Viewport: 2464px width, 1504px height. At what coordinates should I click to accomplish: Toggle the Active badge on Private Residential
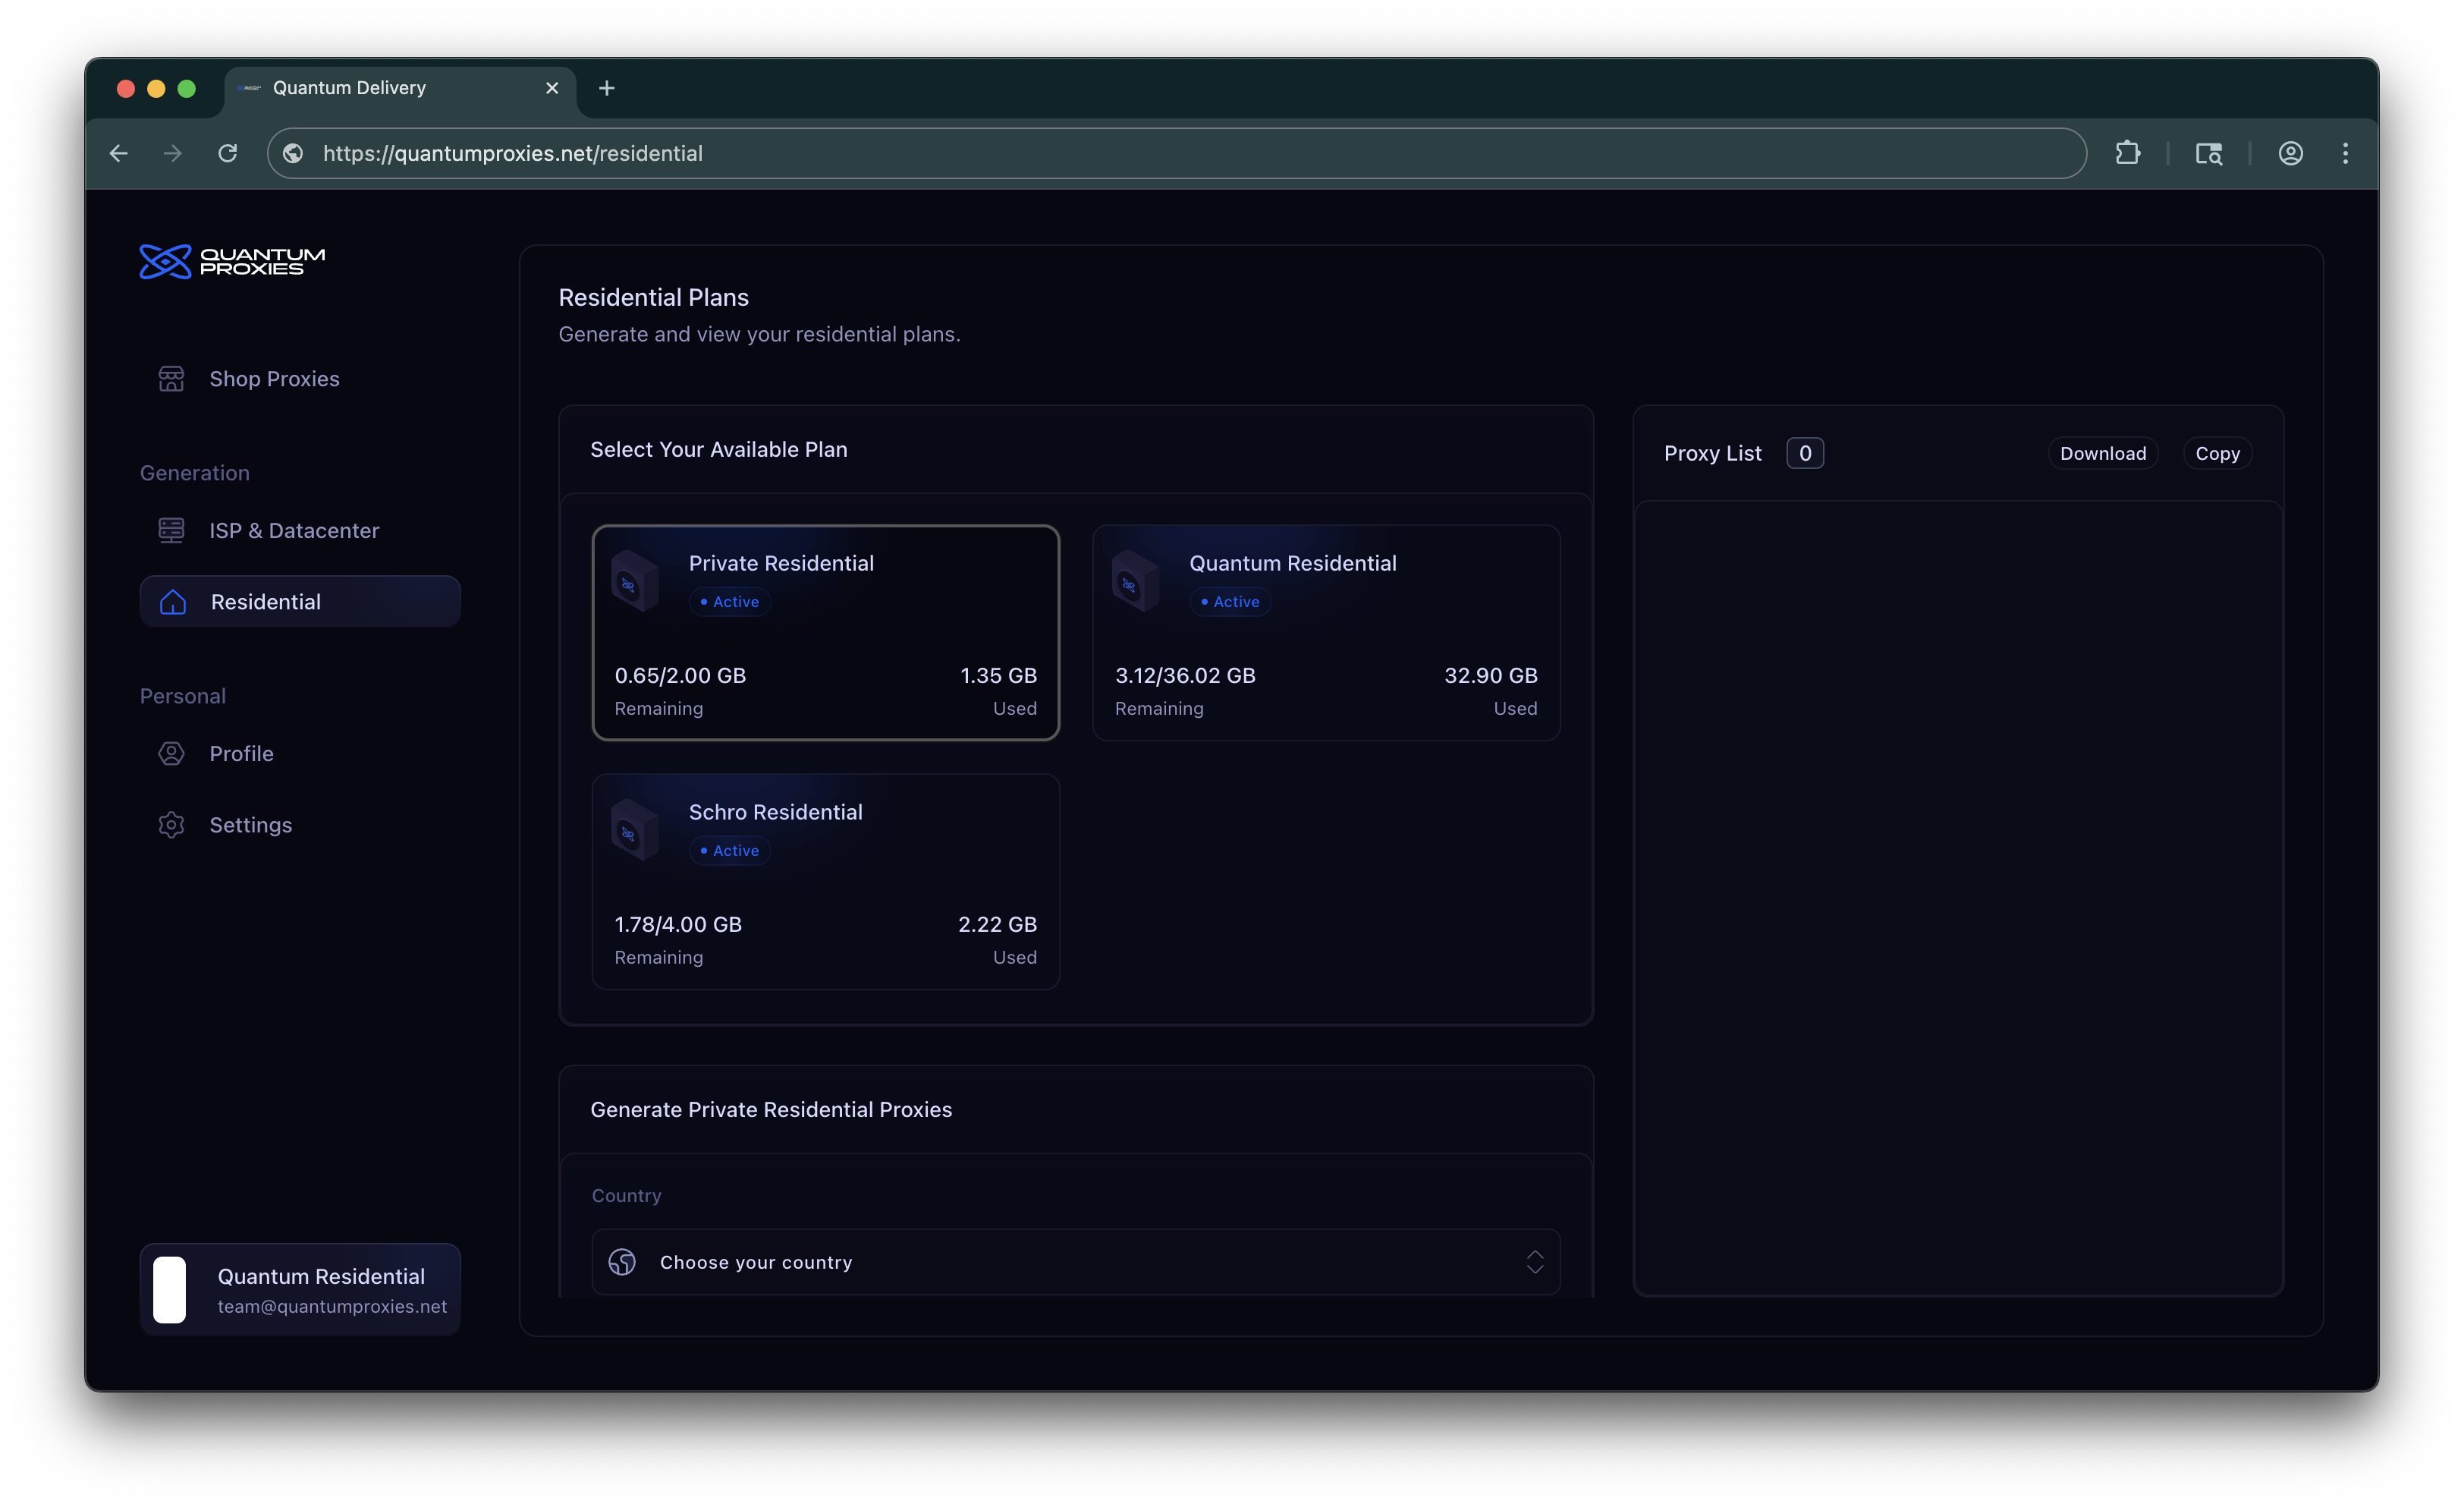pos(729,601)
